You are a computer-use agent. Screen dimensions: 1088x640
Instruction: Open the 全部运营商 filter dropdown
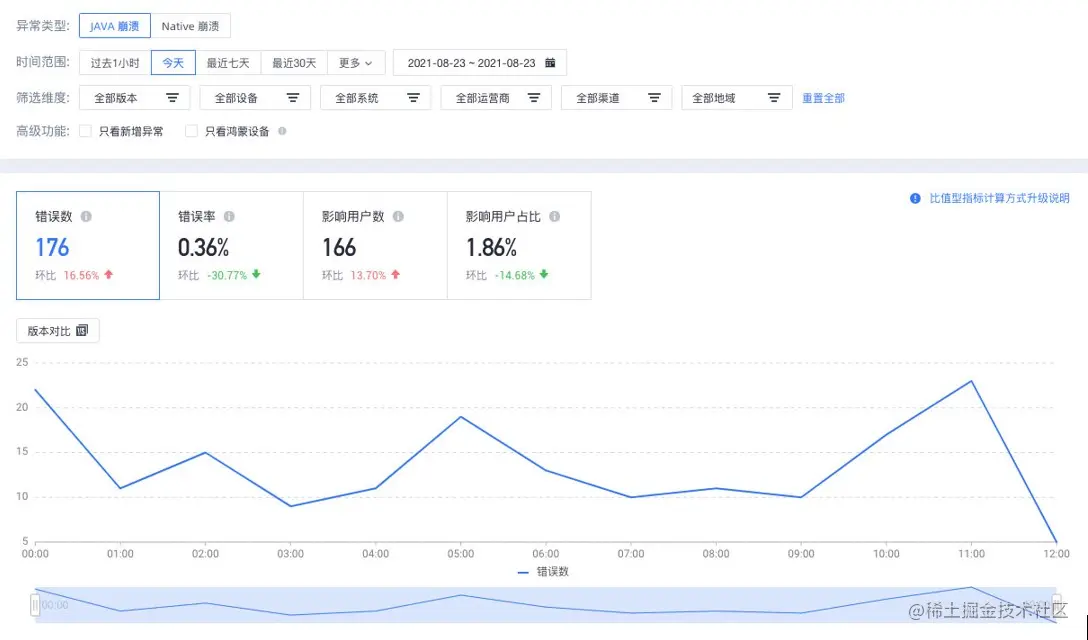point(496,98)
